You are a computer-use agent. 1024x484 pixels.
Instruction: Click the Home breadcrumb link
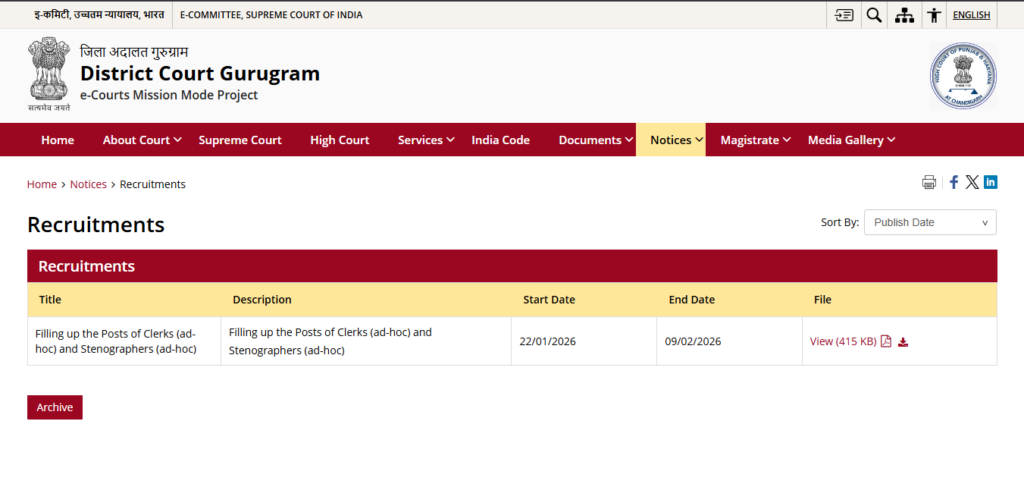click(x=42, y=184)
